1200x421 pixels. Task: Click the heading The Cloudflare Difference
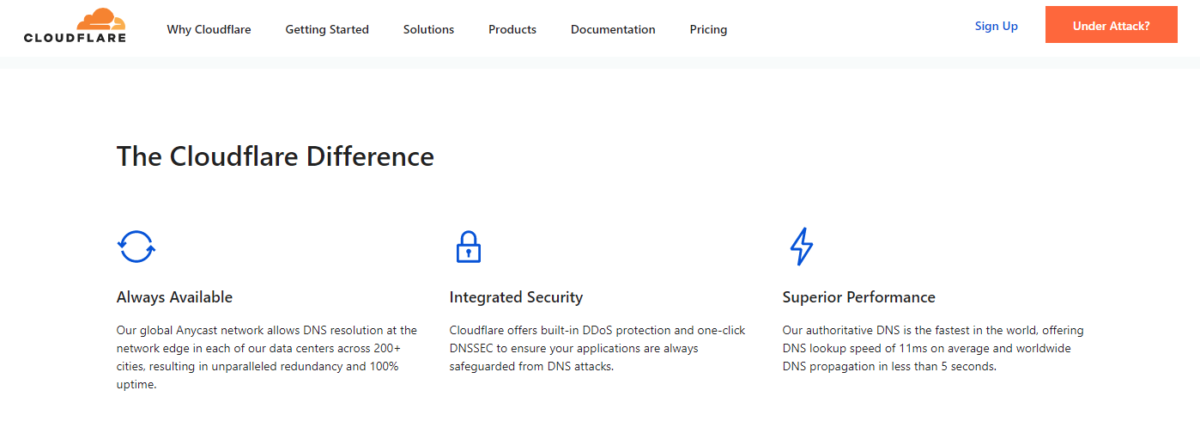tap(275, 157)
